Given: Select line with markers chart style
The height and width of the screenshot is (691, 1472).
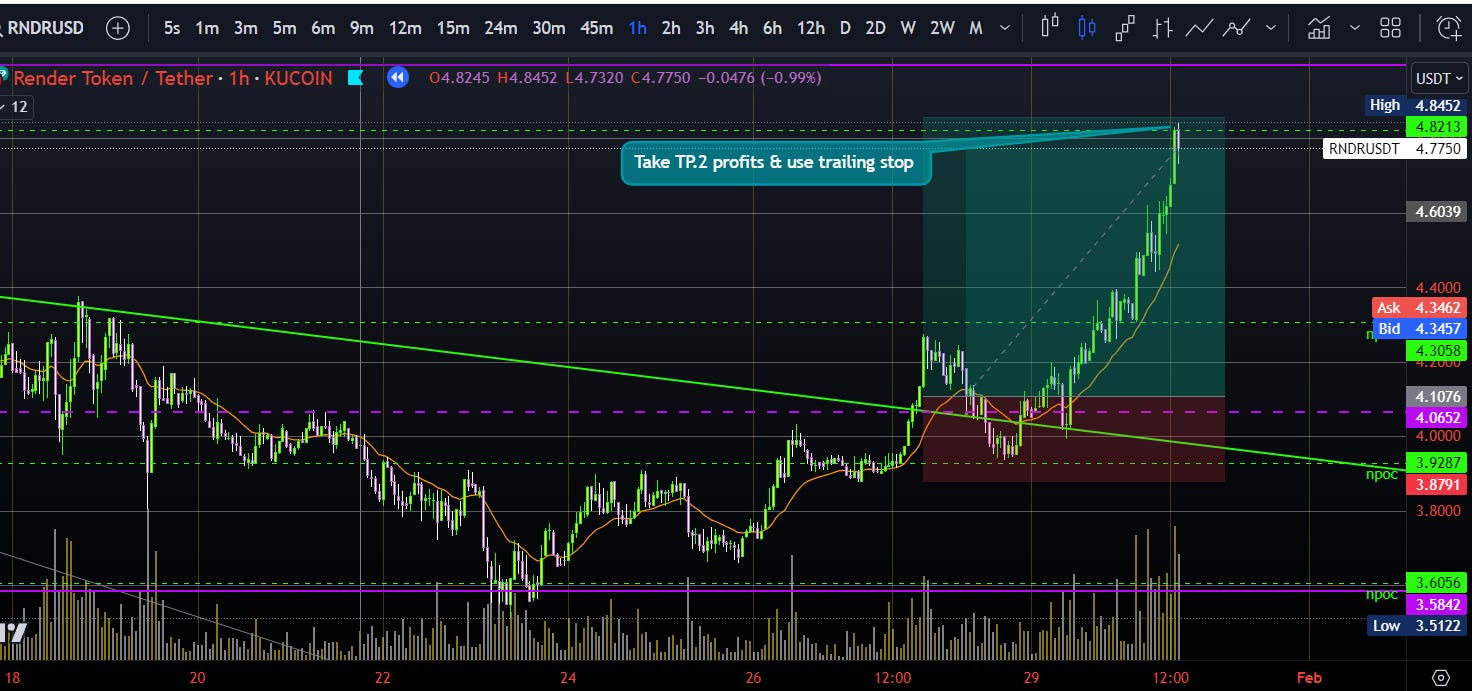Looking at the screenshot, I should tap(1236, 28).
